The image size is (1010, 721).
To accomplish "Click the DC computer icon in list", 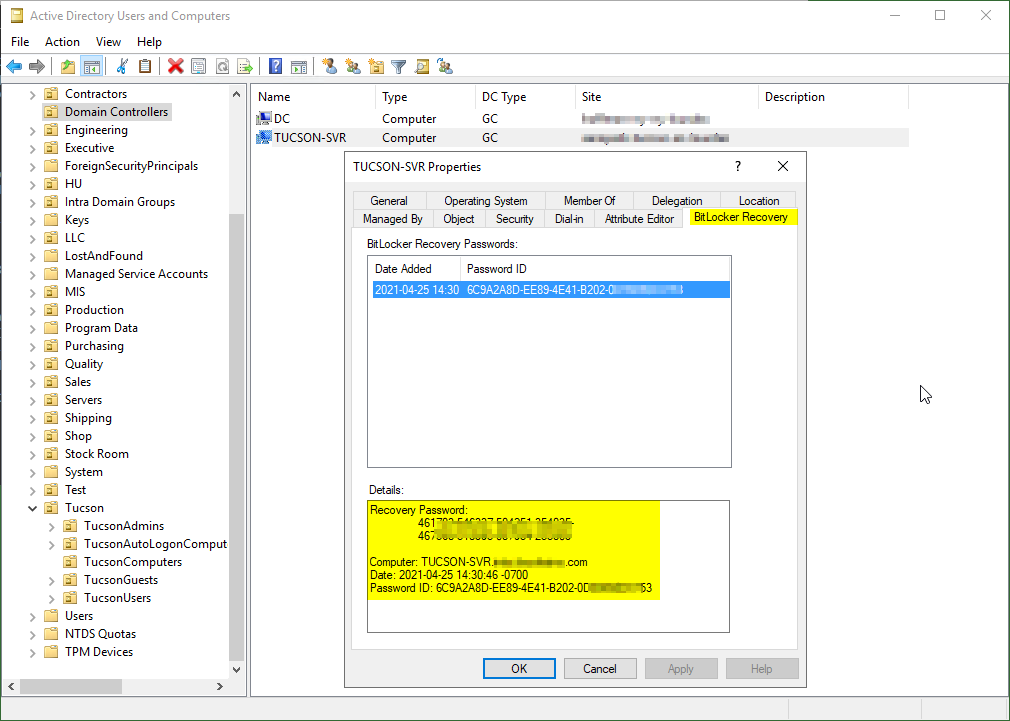I will [x=263, y=119].
